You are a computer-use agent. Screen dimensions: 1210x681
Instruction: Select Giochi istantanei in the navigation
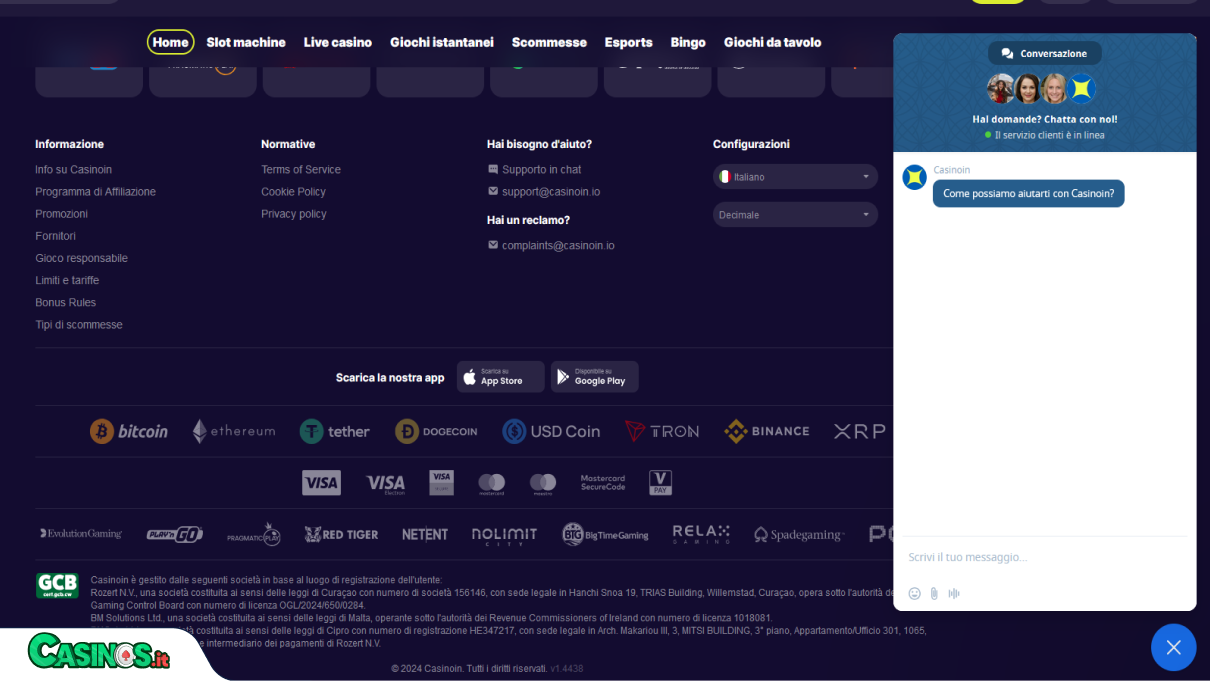pos(442,42)
